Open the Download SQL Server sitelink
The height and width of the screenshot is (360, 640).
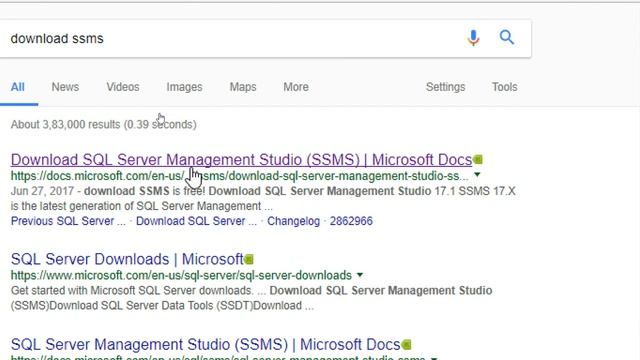(x=196, y=221)
